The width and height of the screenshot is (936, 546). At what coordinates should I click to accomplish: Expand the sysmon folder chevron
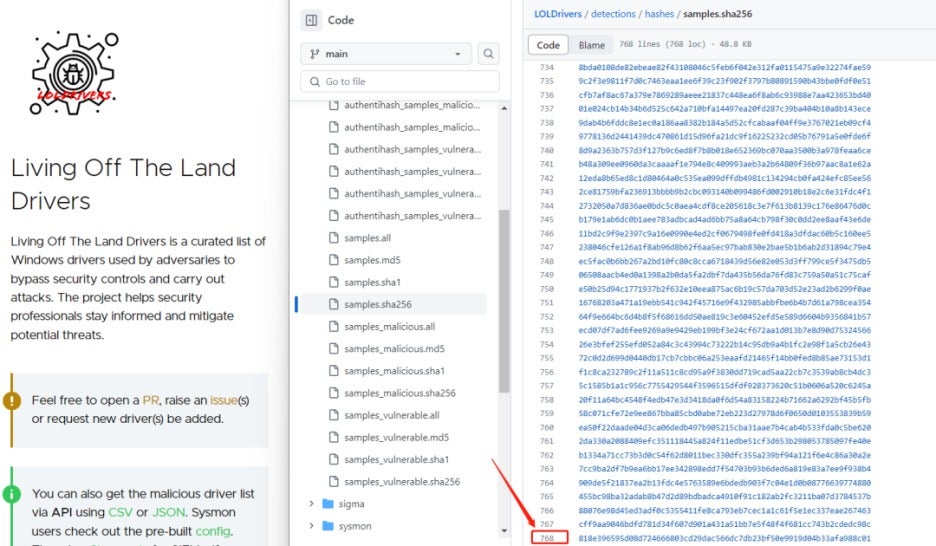coord(312,526)
